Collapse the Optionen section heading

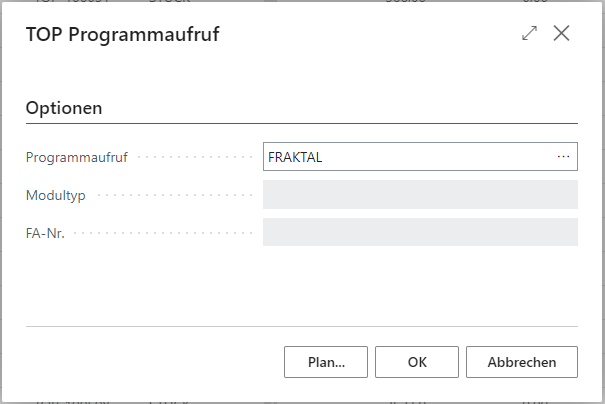click(65, 107)
